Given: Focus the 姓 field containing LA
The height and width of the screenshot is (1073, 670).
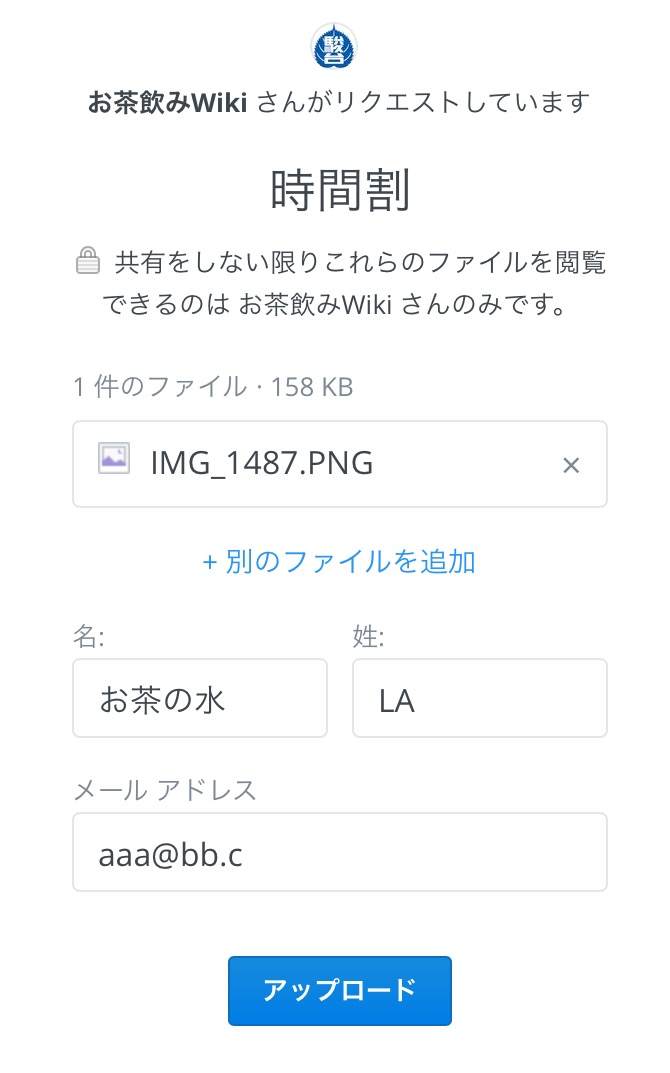Looking at the screenshot, I should pyautogui.click(x=479, y=698).
